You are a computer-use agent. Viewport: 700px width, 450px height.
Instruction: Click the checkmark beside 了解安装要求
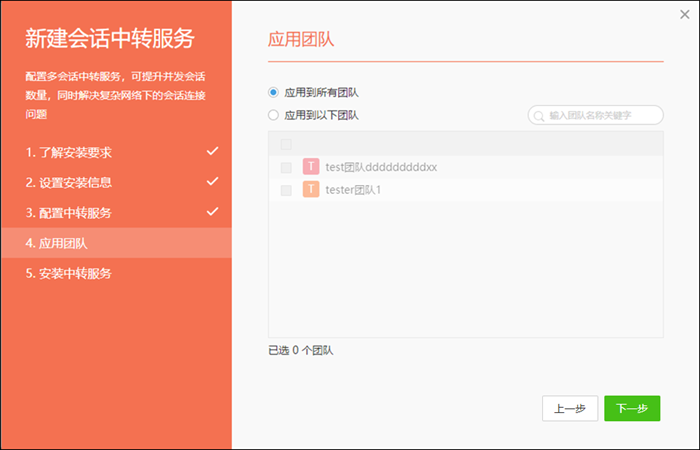pos(212,152)
